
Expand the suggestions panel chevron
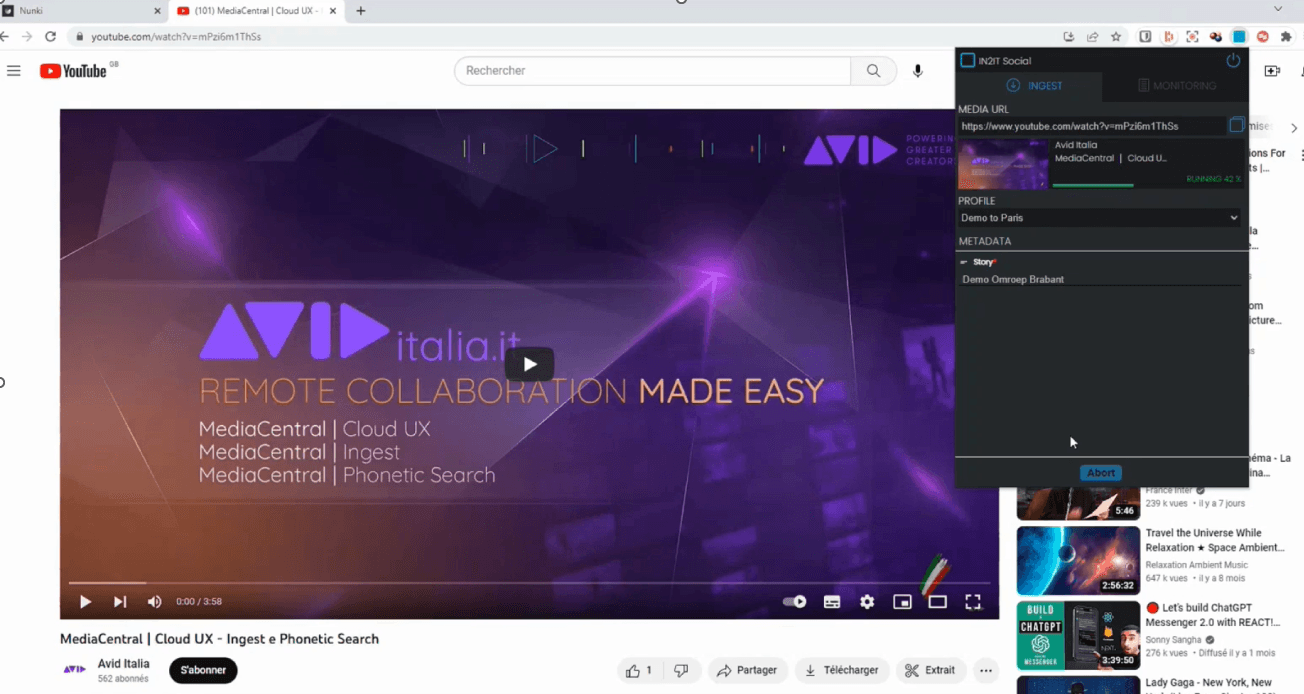tap(1294, 128)
